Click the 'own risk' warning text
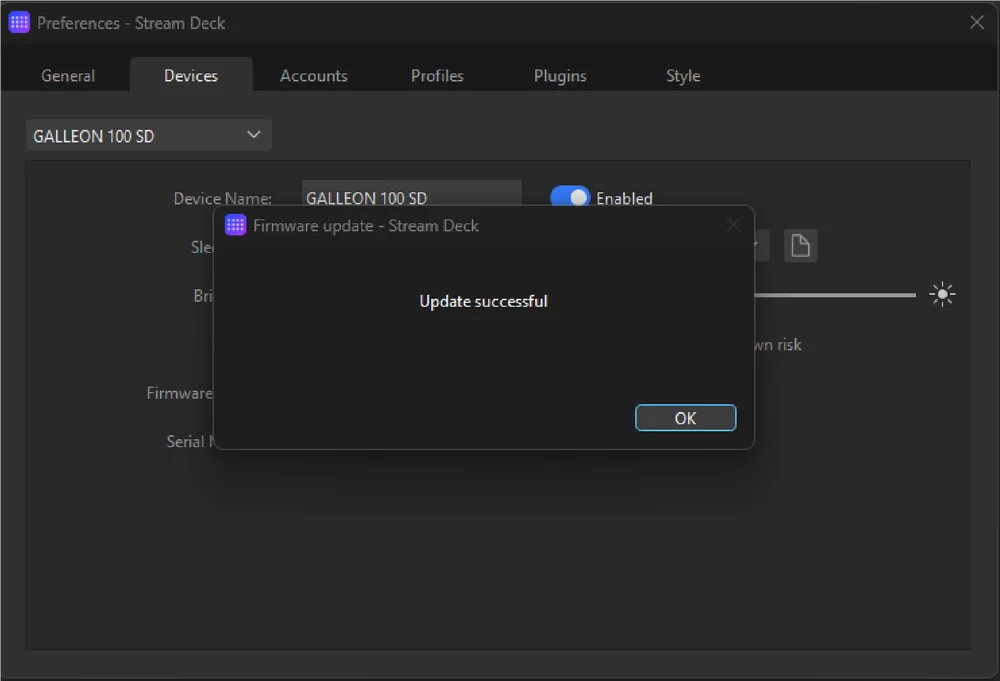1000x681 pixels. (777, 345)
